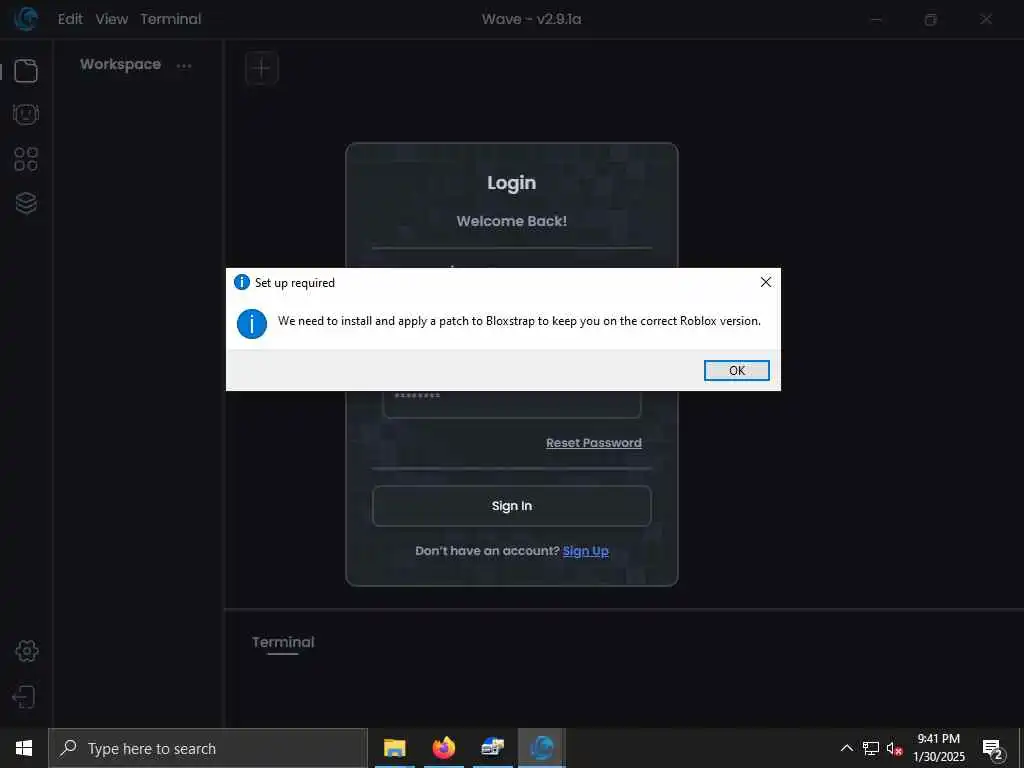
Task: Open the Windows Start menu
Action: (24, 748)
